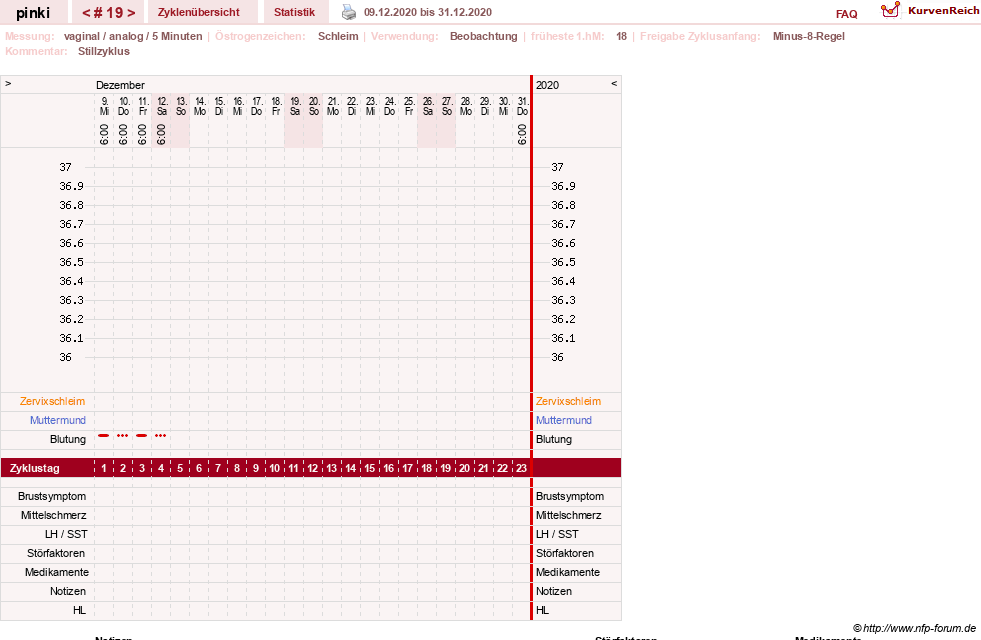Click the bleeding mark on 11. Fr
This screenshot has width=981, height=640.
click(142, 435)
